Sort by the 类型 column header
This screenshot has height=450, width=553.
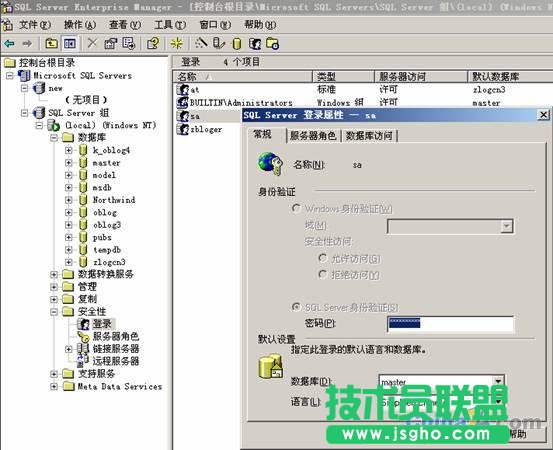(343, 76)
